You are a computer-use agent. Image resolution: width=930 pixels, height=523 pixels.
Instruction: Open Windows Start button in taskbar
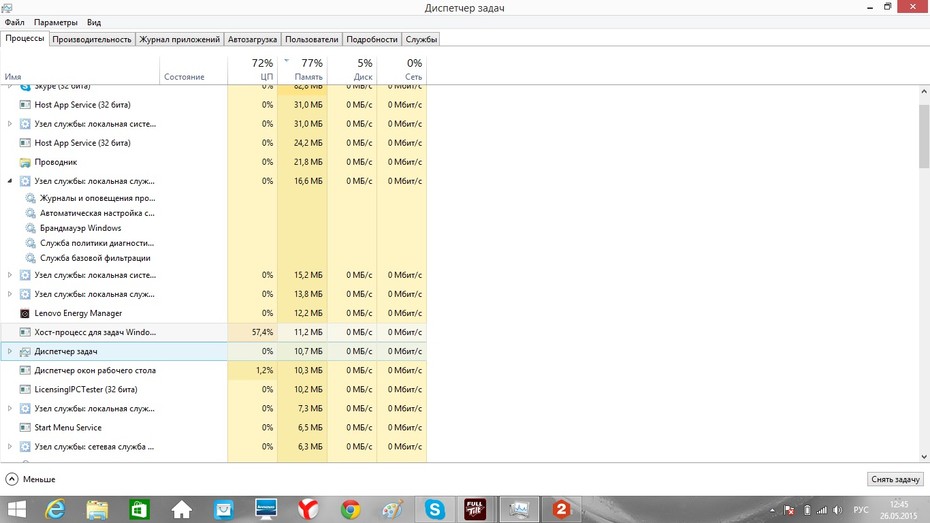pos(17,509)
